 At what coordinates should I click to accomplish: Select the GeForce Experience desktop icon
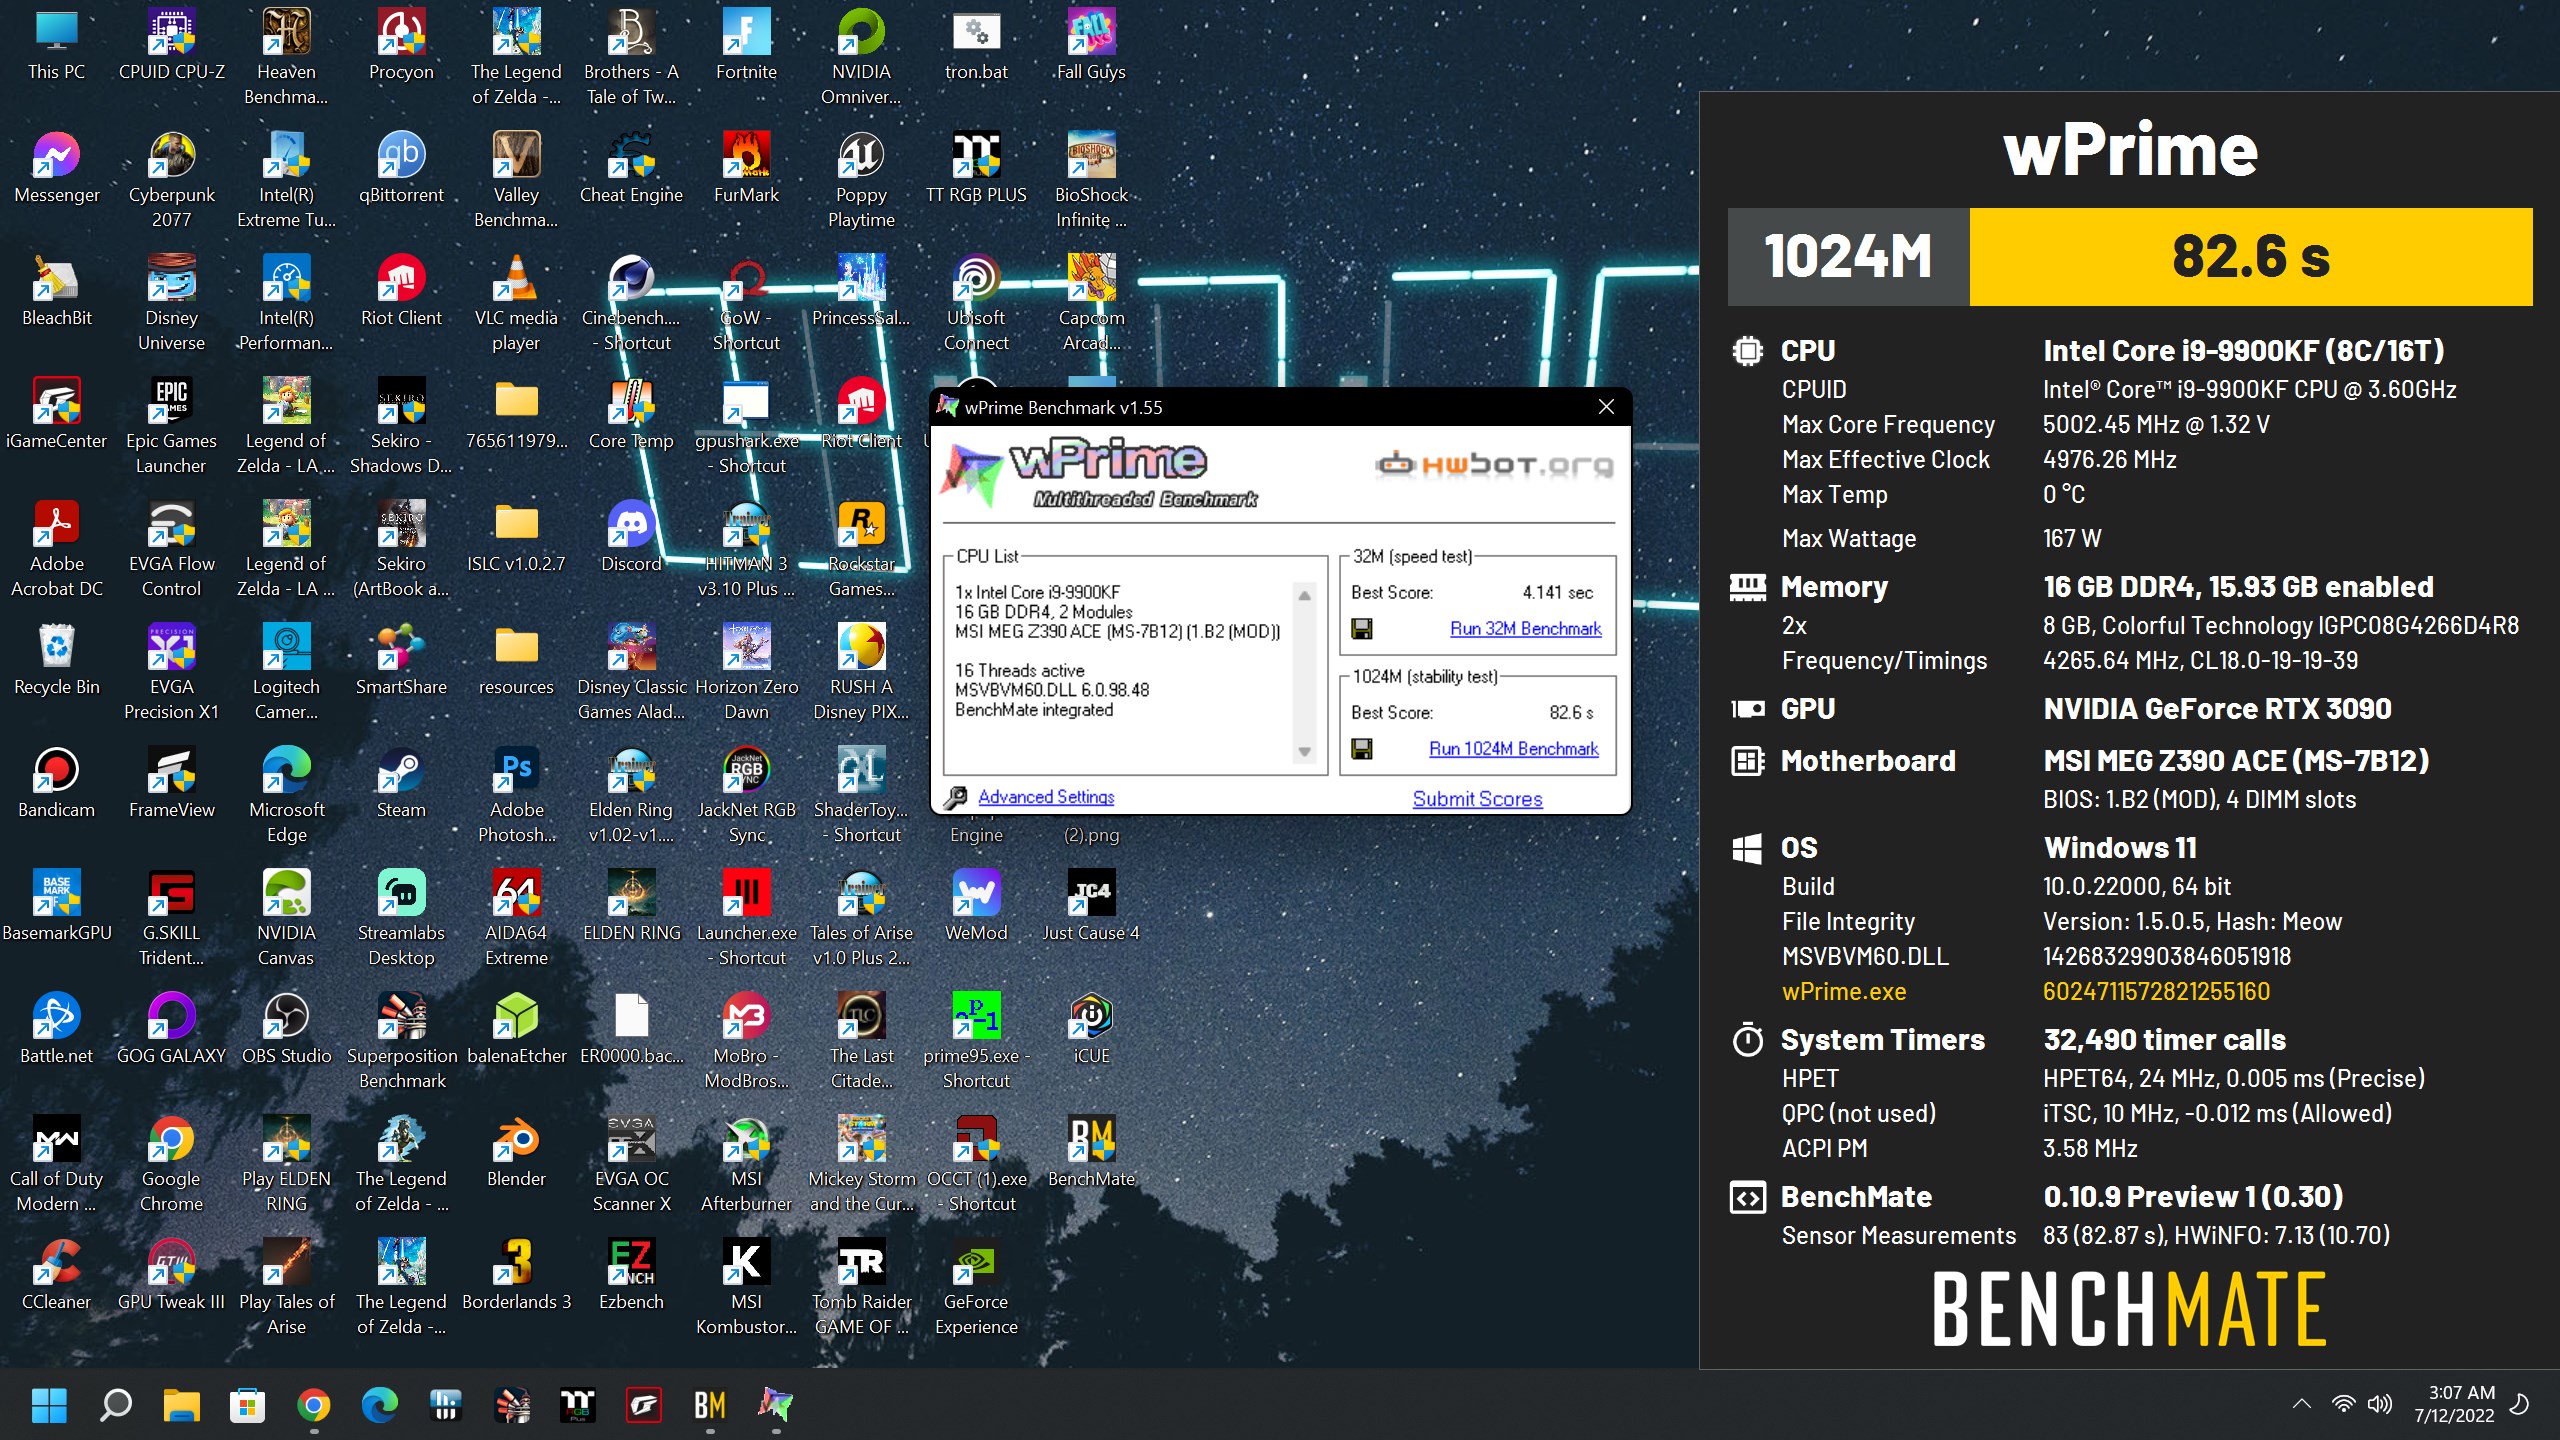[x=976, y=1288]
